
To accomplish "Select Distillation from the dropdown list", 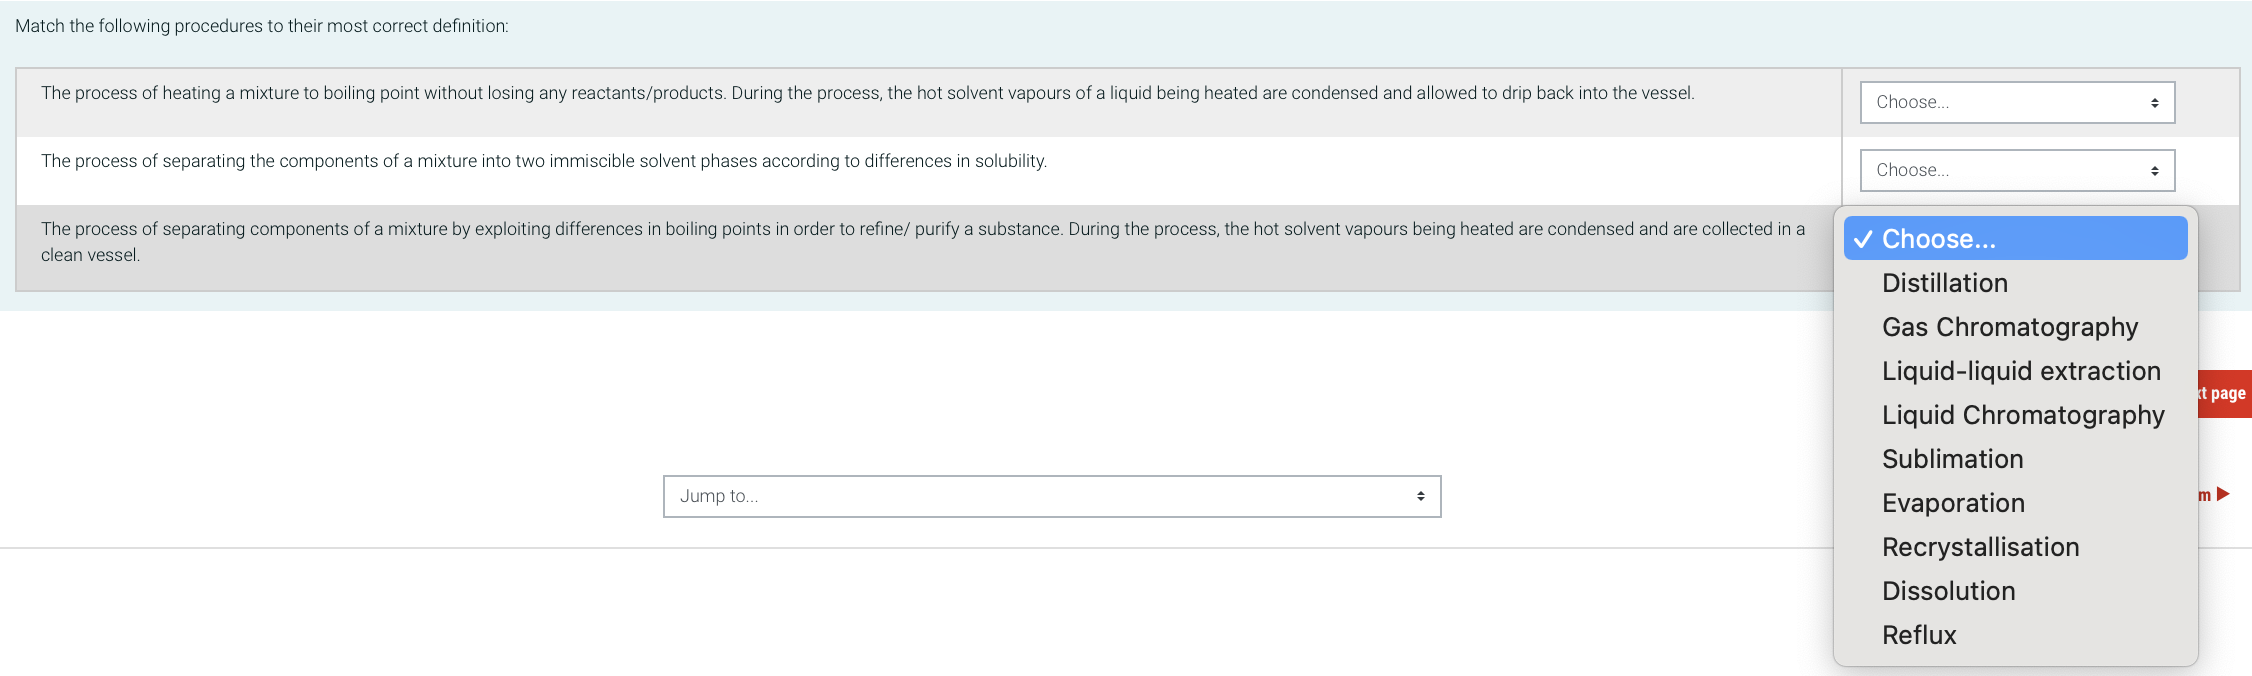I will [1944, 283].
